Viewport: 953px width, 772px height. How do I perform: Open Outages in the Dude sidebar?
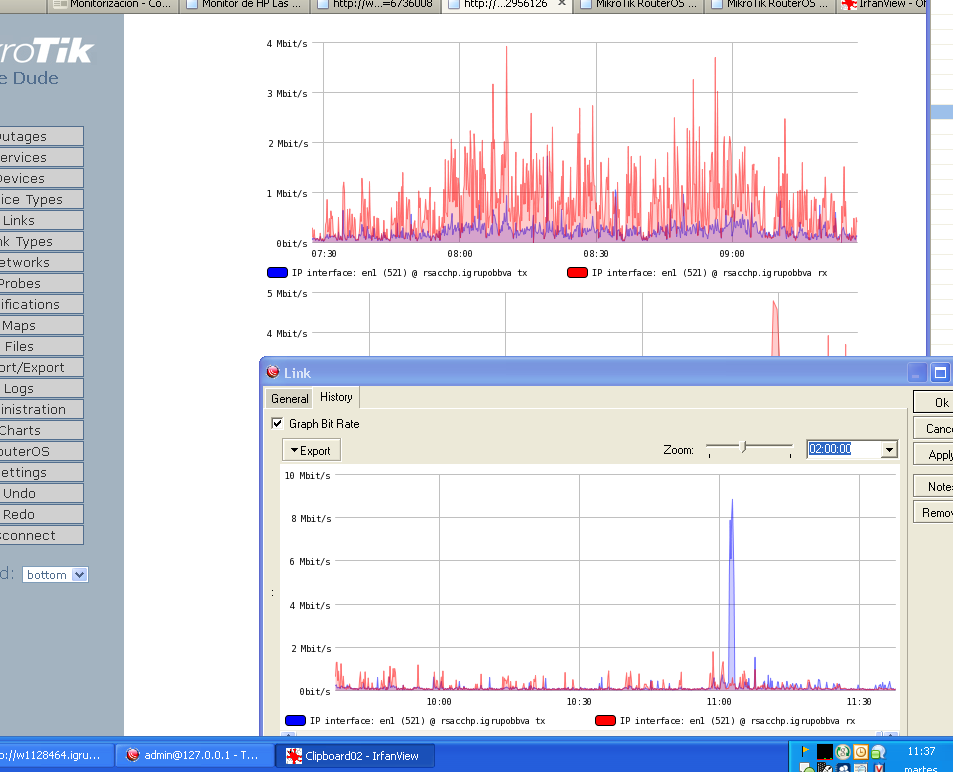point(41,136)
